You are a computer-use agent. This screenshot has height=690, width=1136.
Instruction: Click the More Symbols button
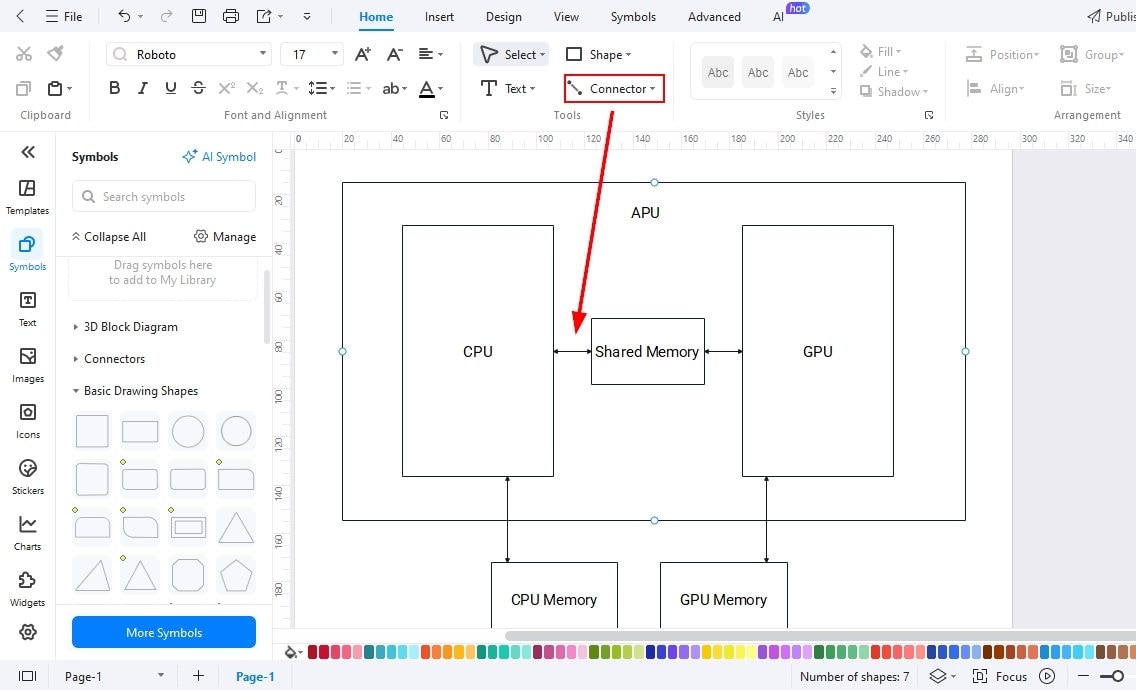point(164,632)
